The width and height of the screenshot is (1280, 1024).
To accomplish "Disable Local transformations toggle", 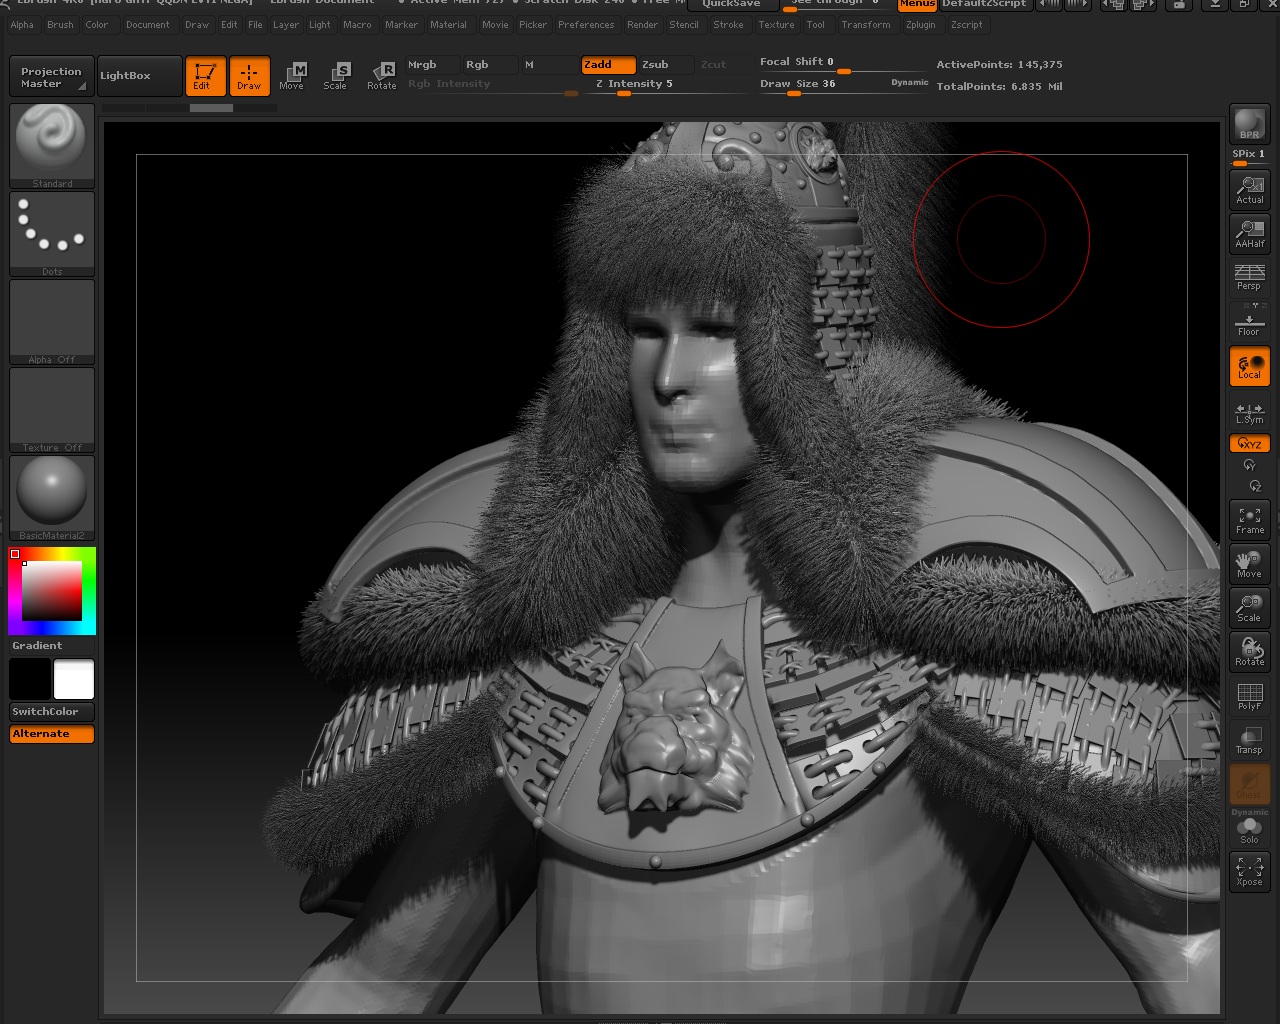I will point(1249,366).
